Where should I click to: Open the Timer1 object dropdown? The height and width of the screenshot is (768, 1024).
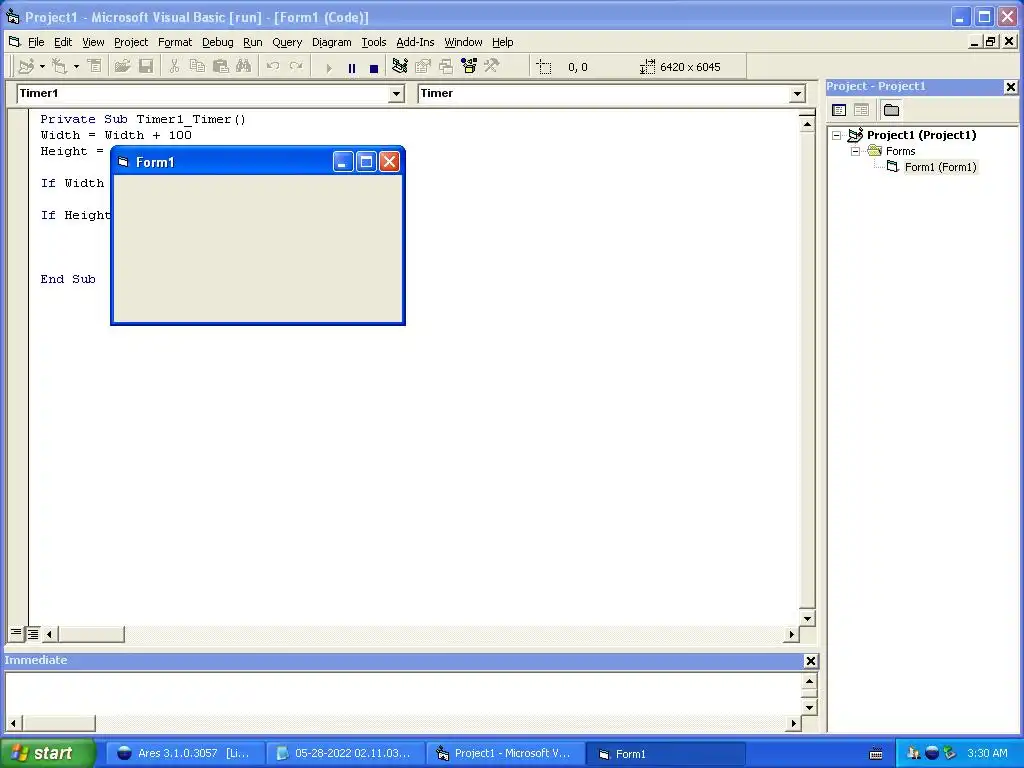point(396,94)
